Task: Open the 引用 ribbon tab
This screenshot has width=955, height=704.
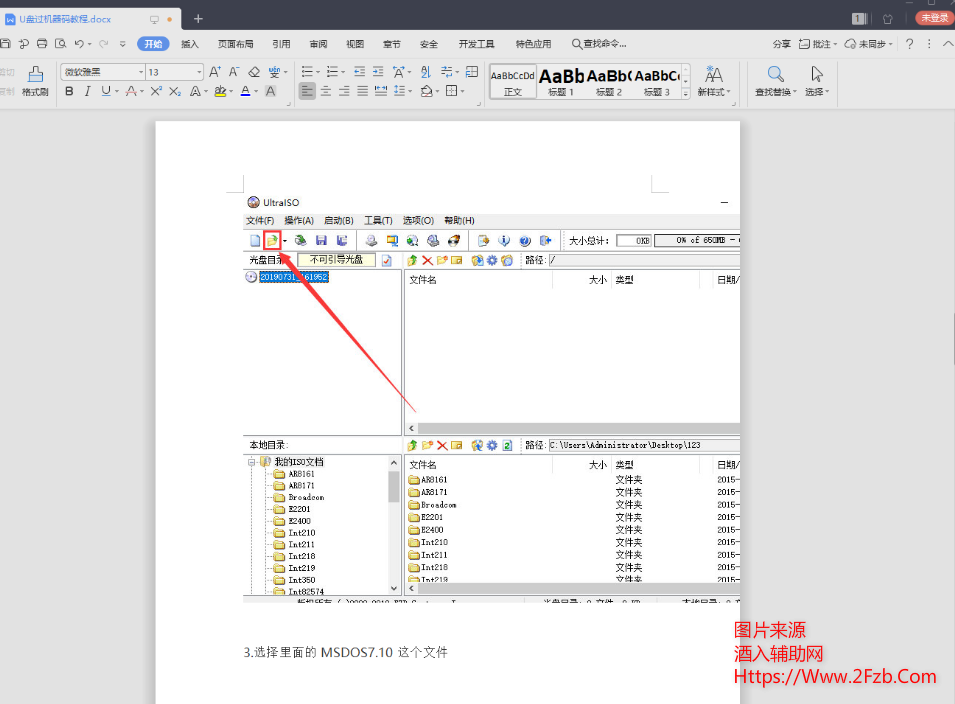Action: tap(281, 44)
